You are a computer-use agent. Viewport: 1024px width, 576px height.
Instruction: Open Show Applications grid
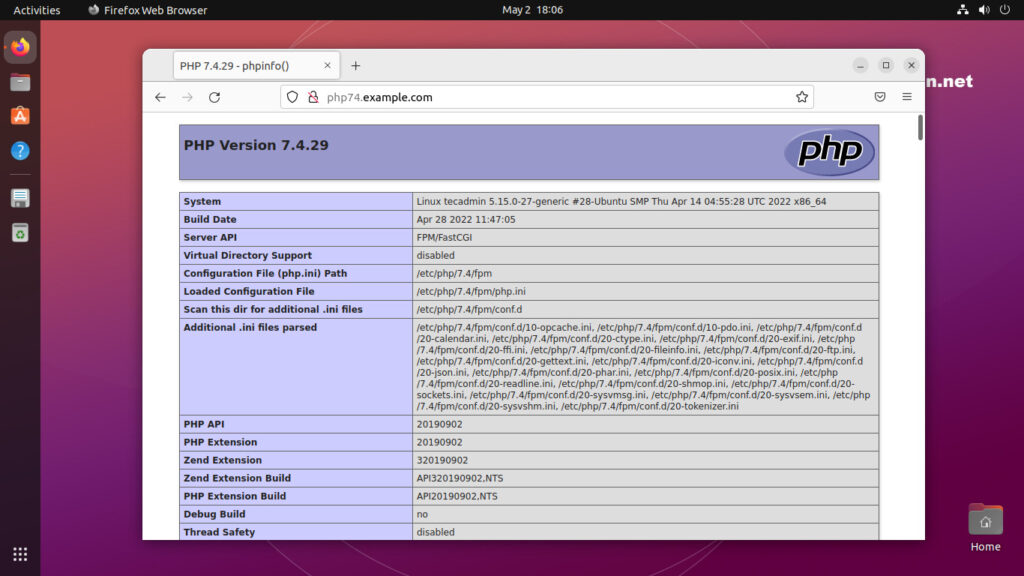tap(18, 554)
